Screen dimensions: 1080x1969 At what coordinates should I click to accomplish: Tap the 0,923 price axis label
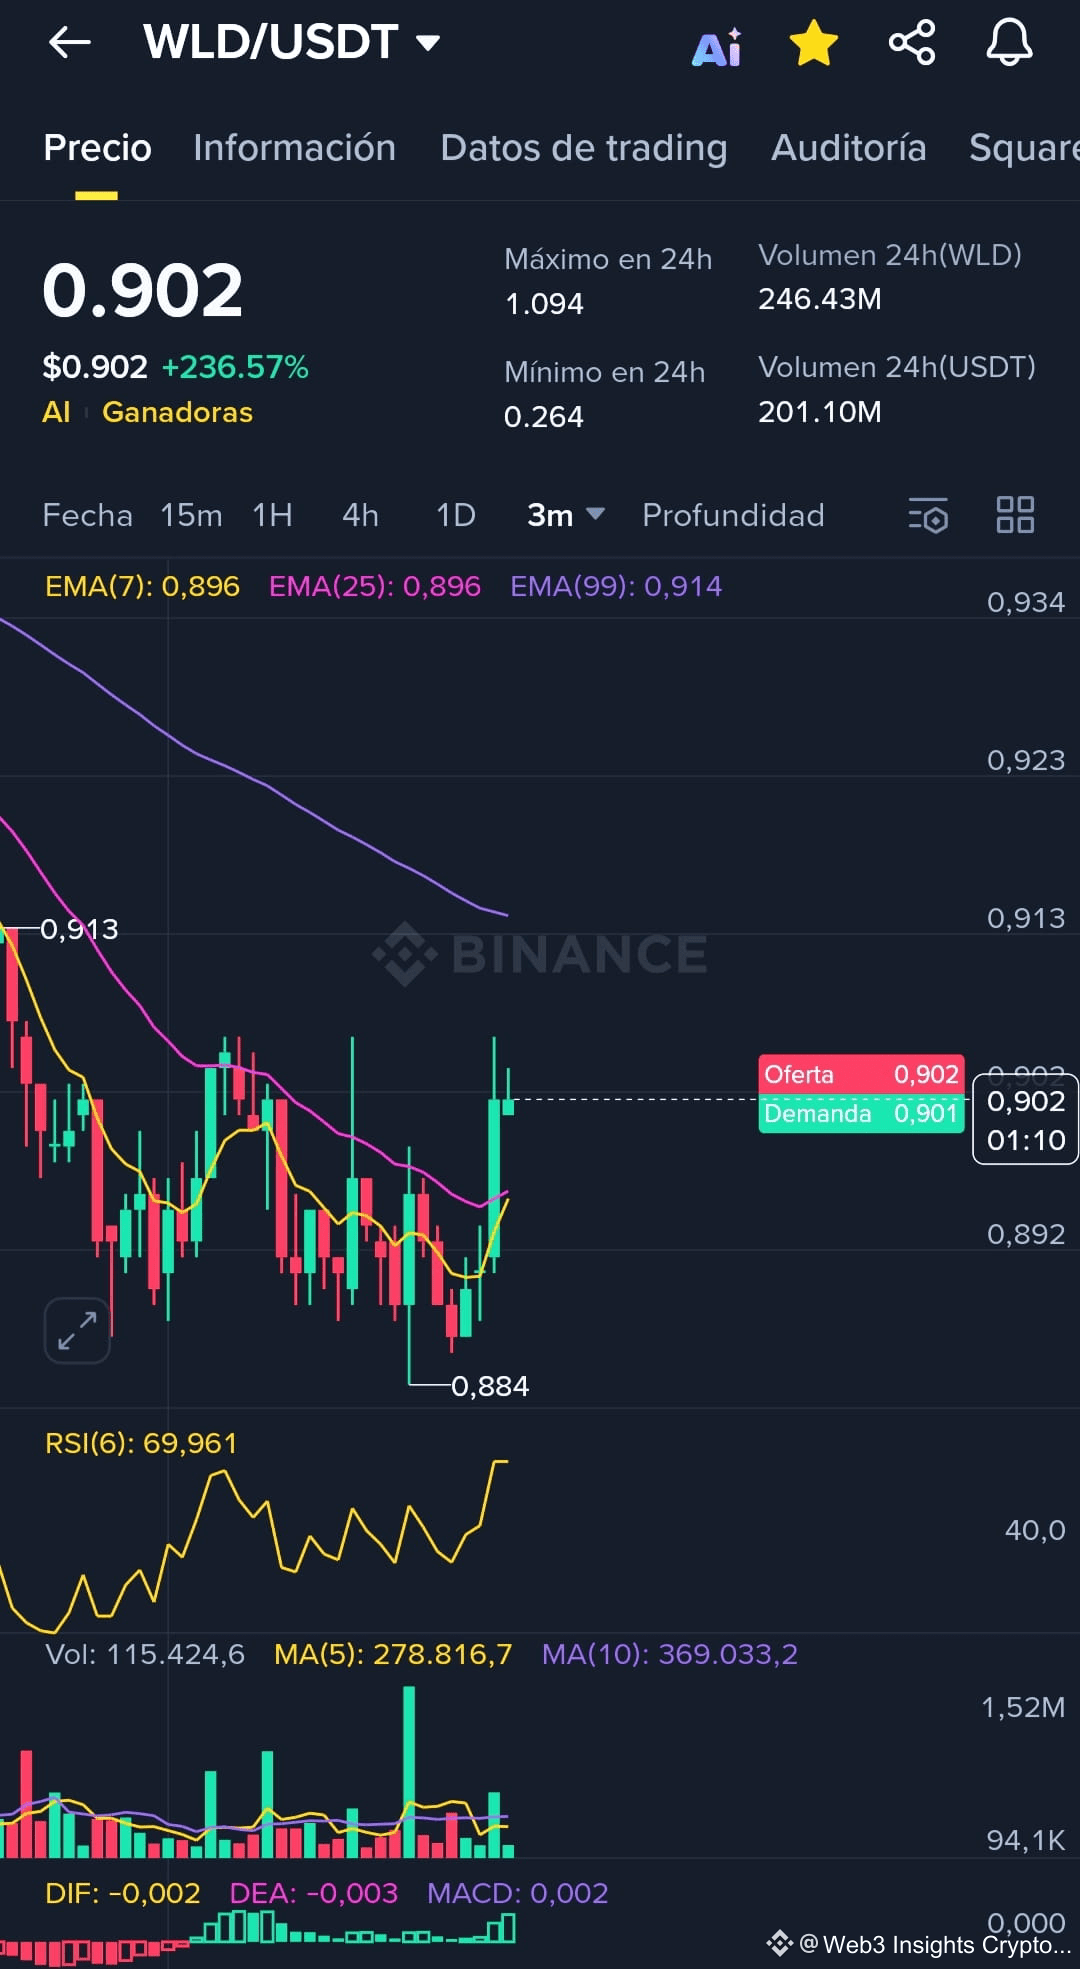point(1026,760)
